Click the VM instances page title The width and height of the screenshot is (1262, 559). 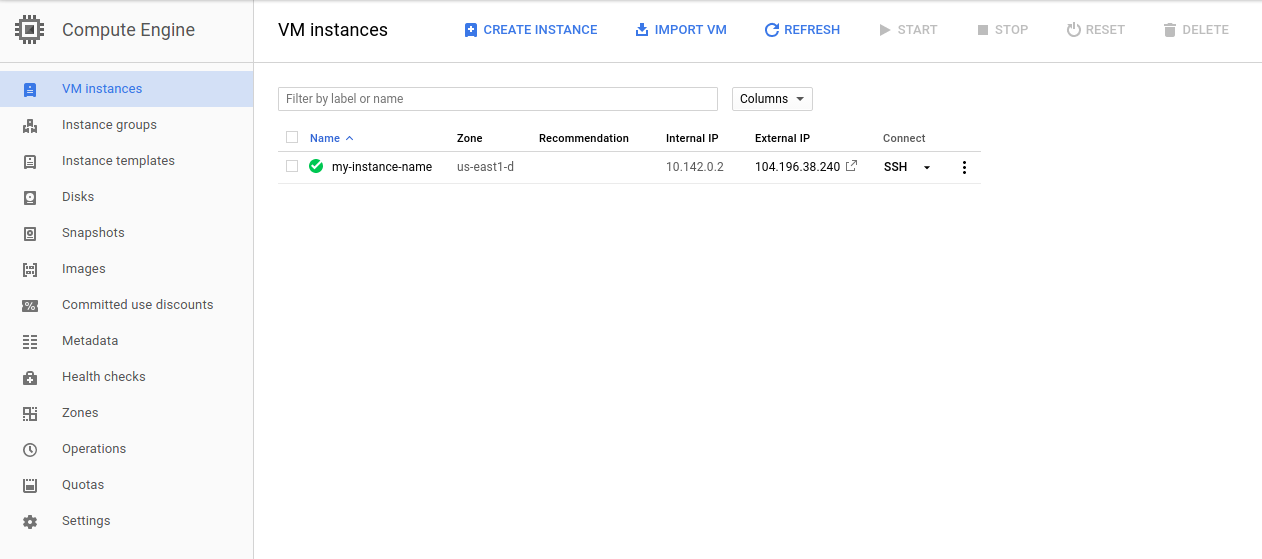[333, 30]
